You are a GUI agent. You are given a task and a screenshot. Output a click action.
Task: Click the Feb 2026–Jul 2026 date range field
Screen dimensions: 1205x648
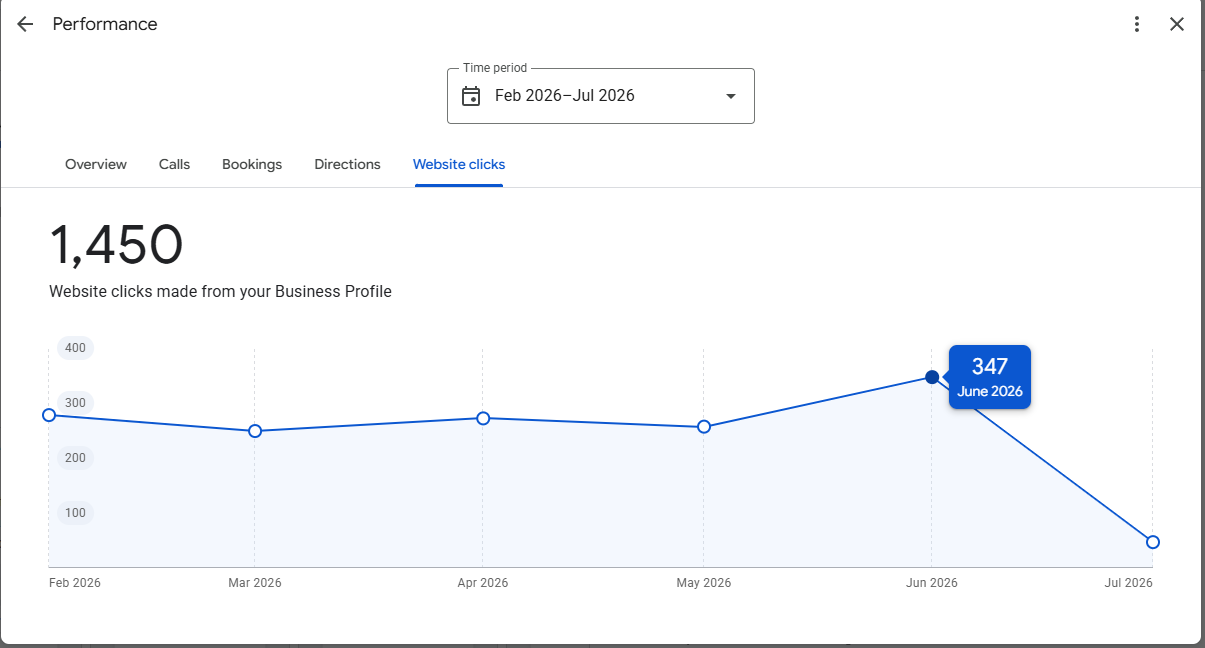(600, 96)
